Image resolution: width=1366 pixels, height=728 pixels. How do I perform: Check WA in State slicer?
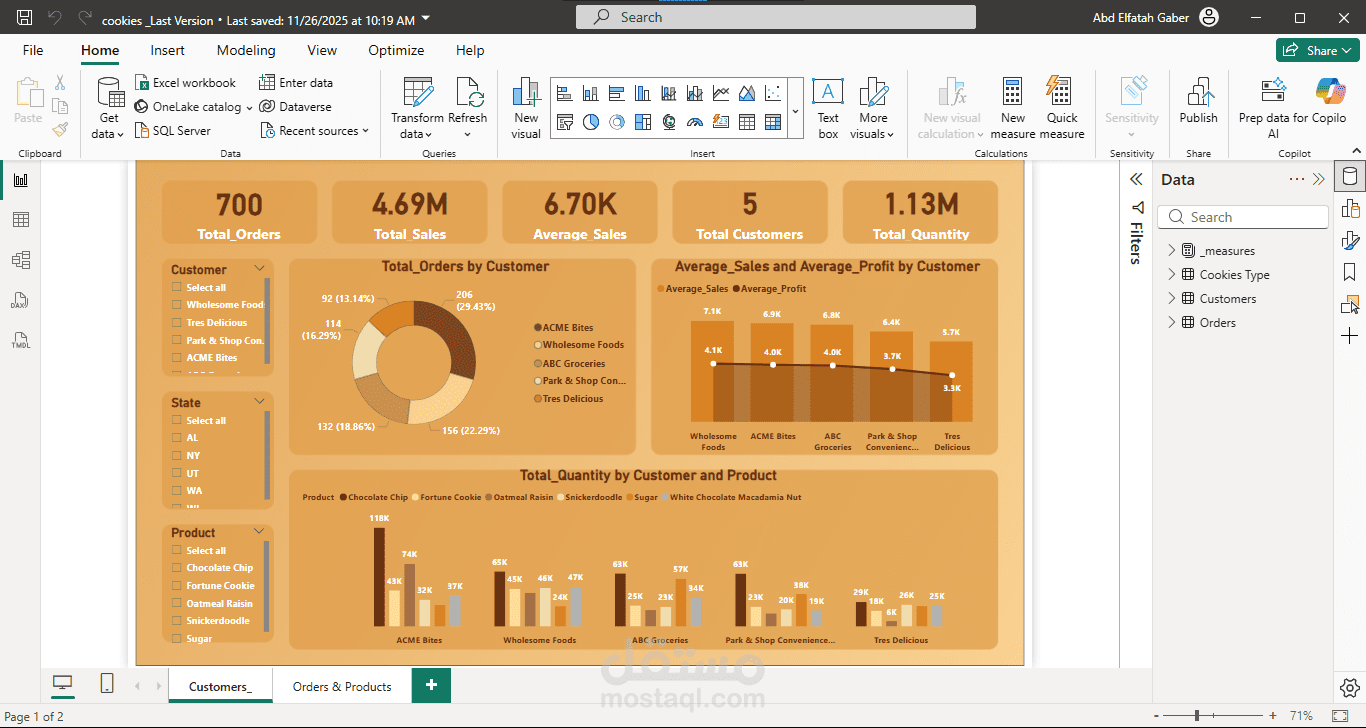177,490
